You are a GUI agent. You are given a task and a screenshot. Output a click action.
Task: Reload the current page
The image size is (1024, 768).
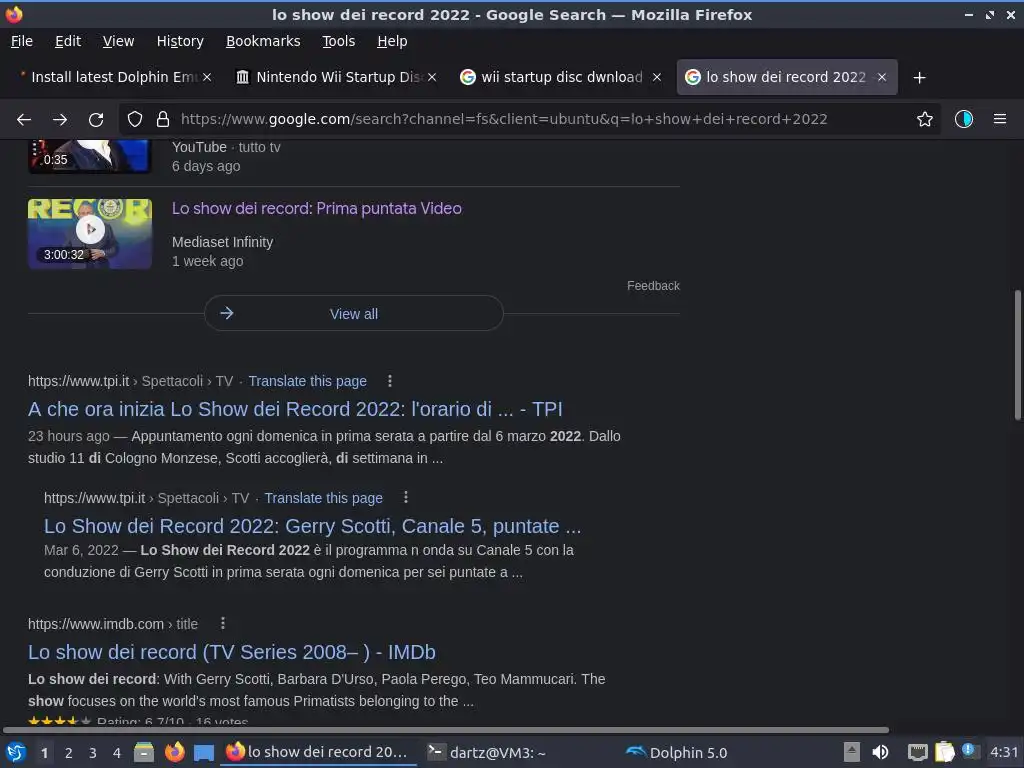pyautogui.click(x=96, y=120)
